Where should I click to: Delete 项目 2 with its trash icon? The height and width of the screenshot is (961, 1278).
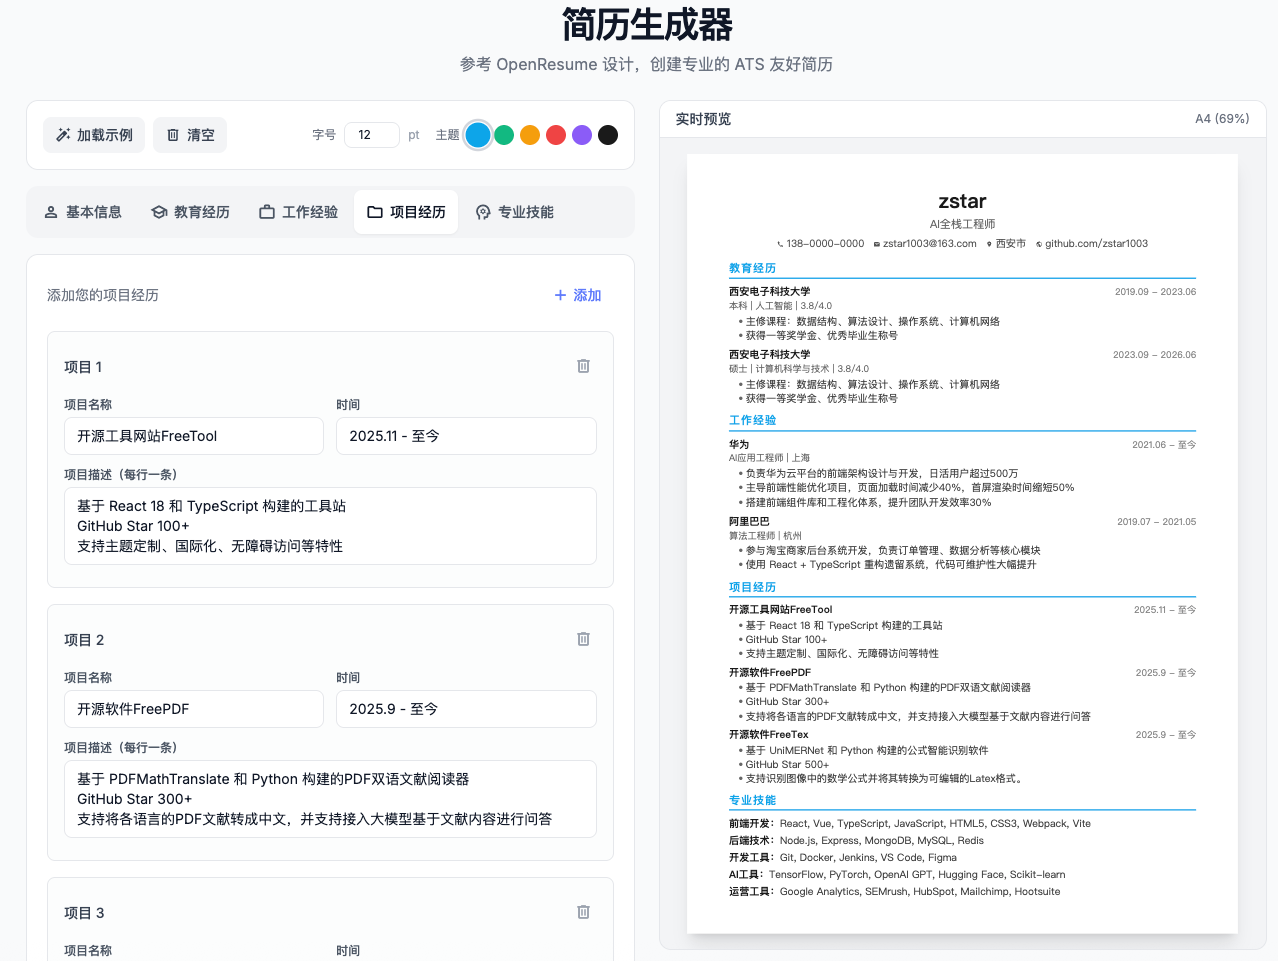(x=583, y=639)
